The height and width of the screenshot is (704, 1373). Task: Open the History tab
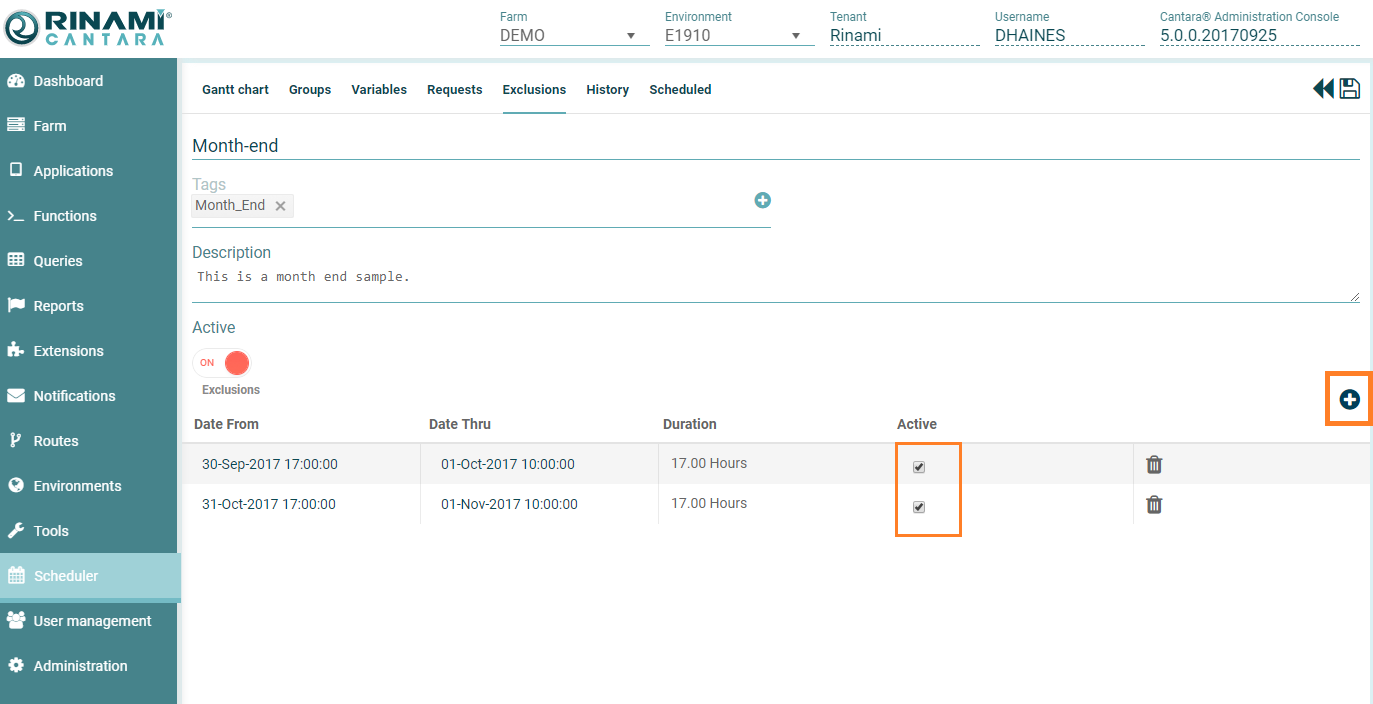pos(607,90)
